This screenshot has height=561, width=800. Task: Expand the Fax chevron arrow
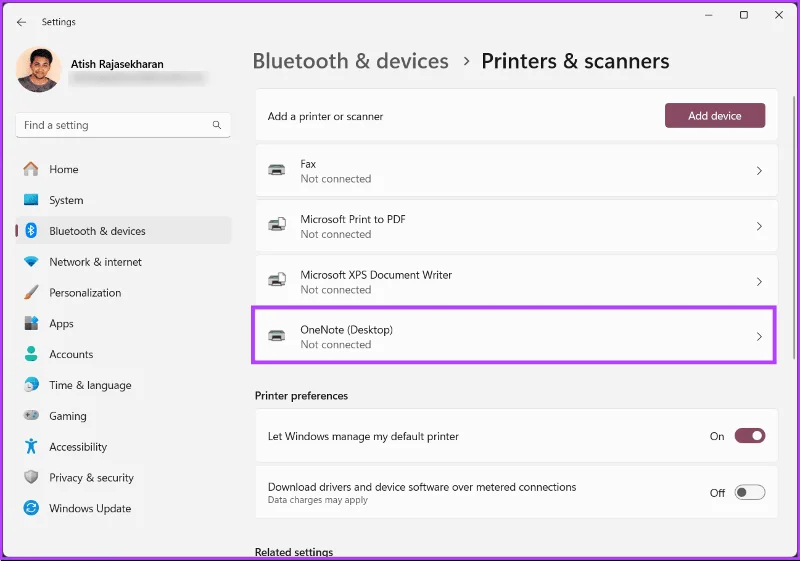click(x=759, y=171)
